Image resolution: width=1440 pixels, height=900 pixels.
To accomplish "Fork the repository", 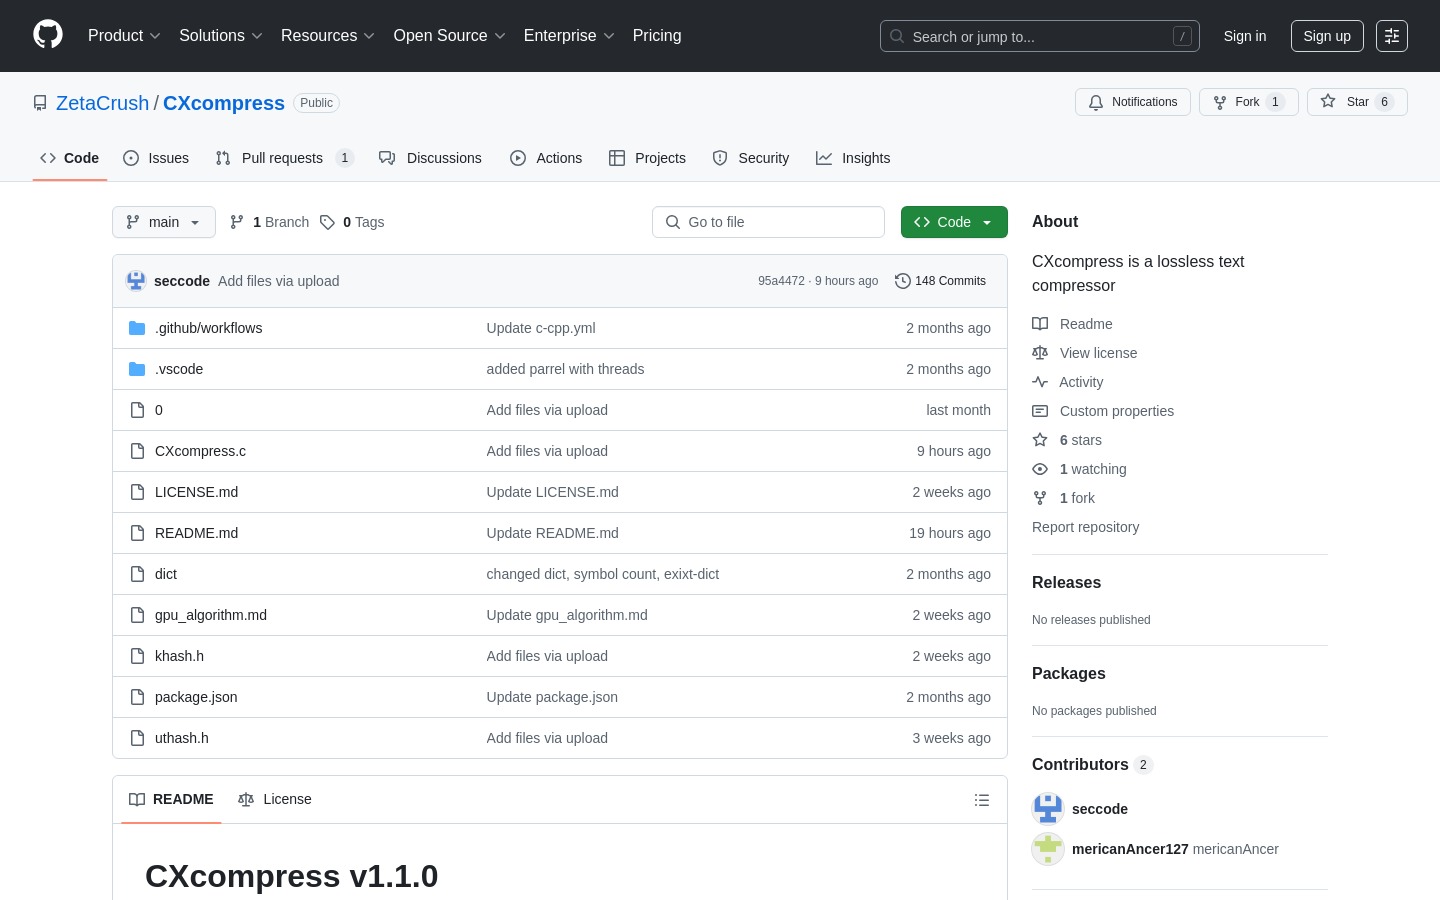I will tap(1249, 102).
